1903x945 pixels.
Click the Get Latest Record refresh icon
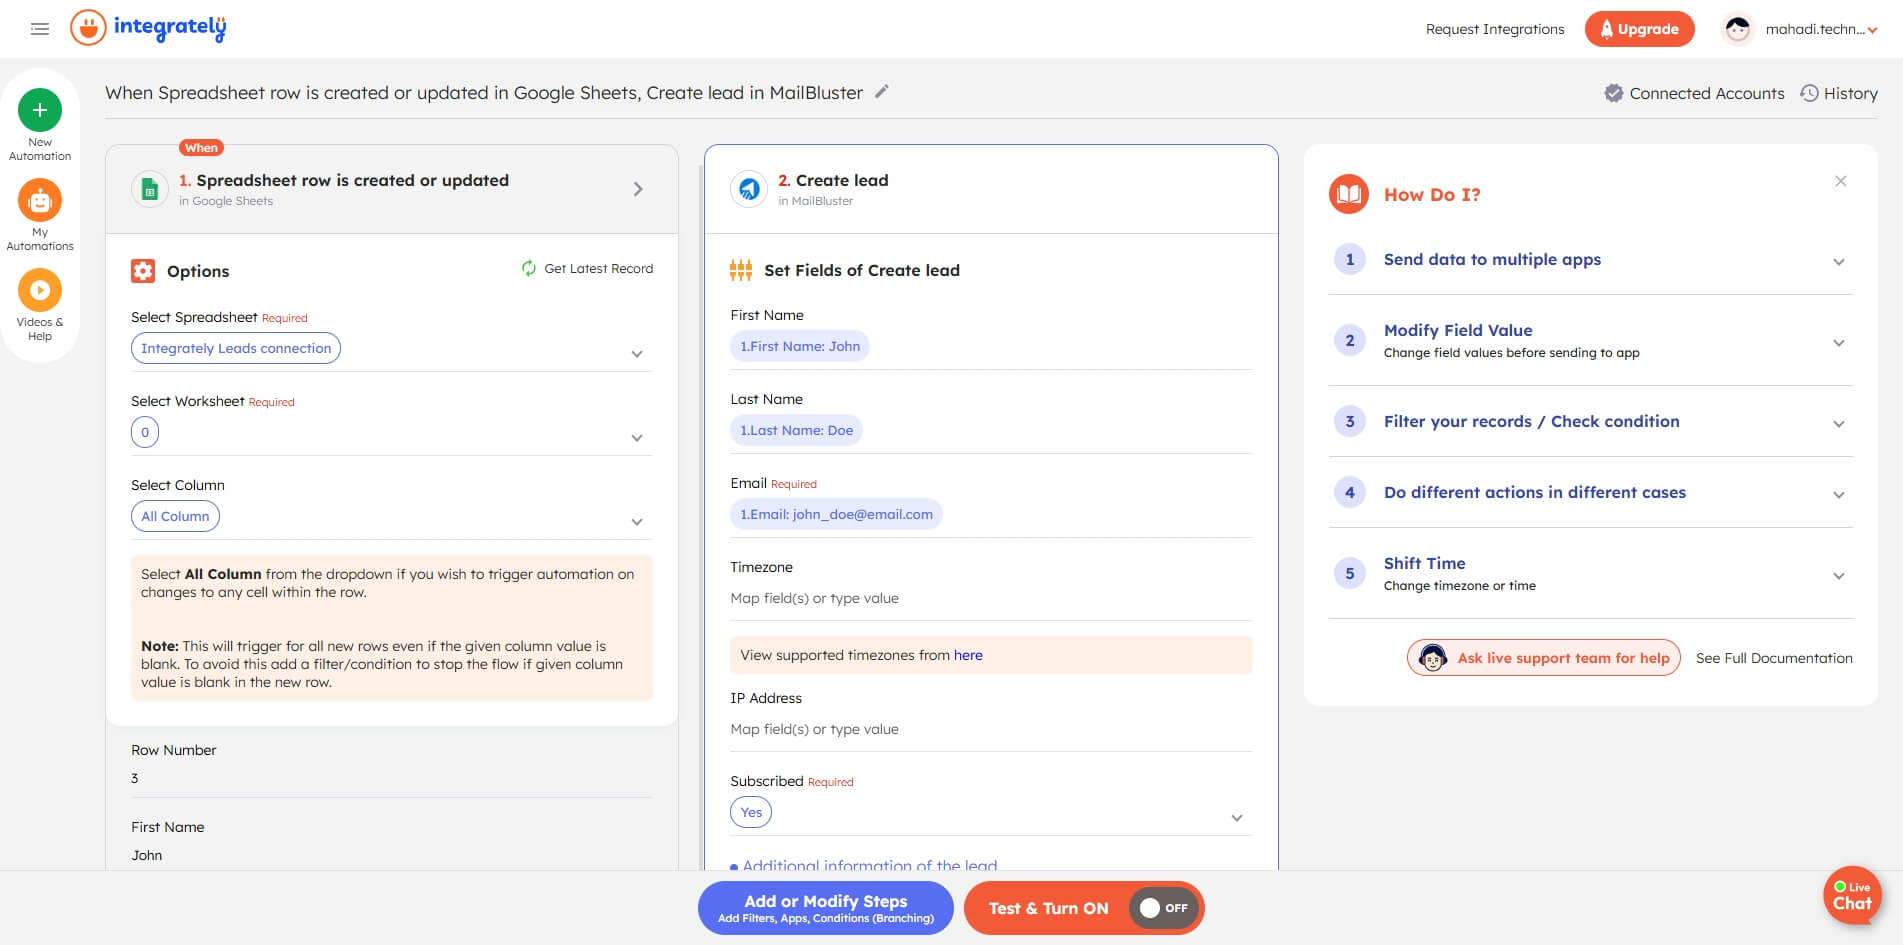[529, 268]
